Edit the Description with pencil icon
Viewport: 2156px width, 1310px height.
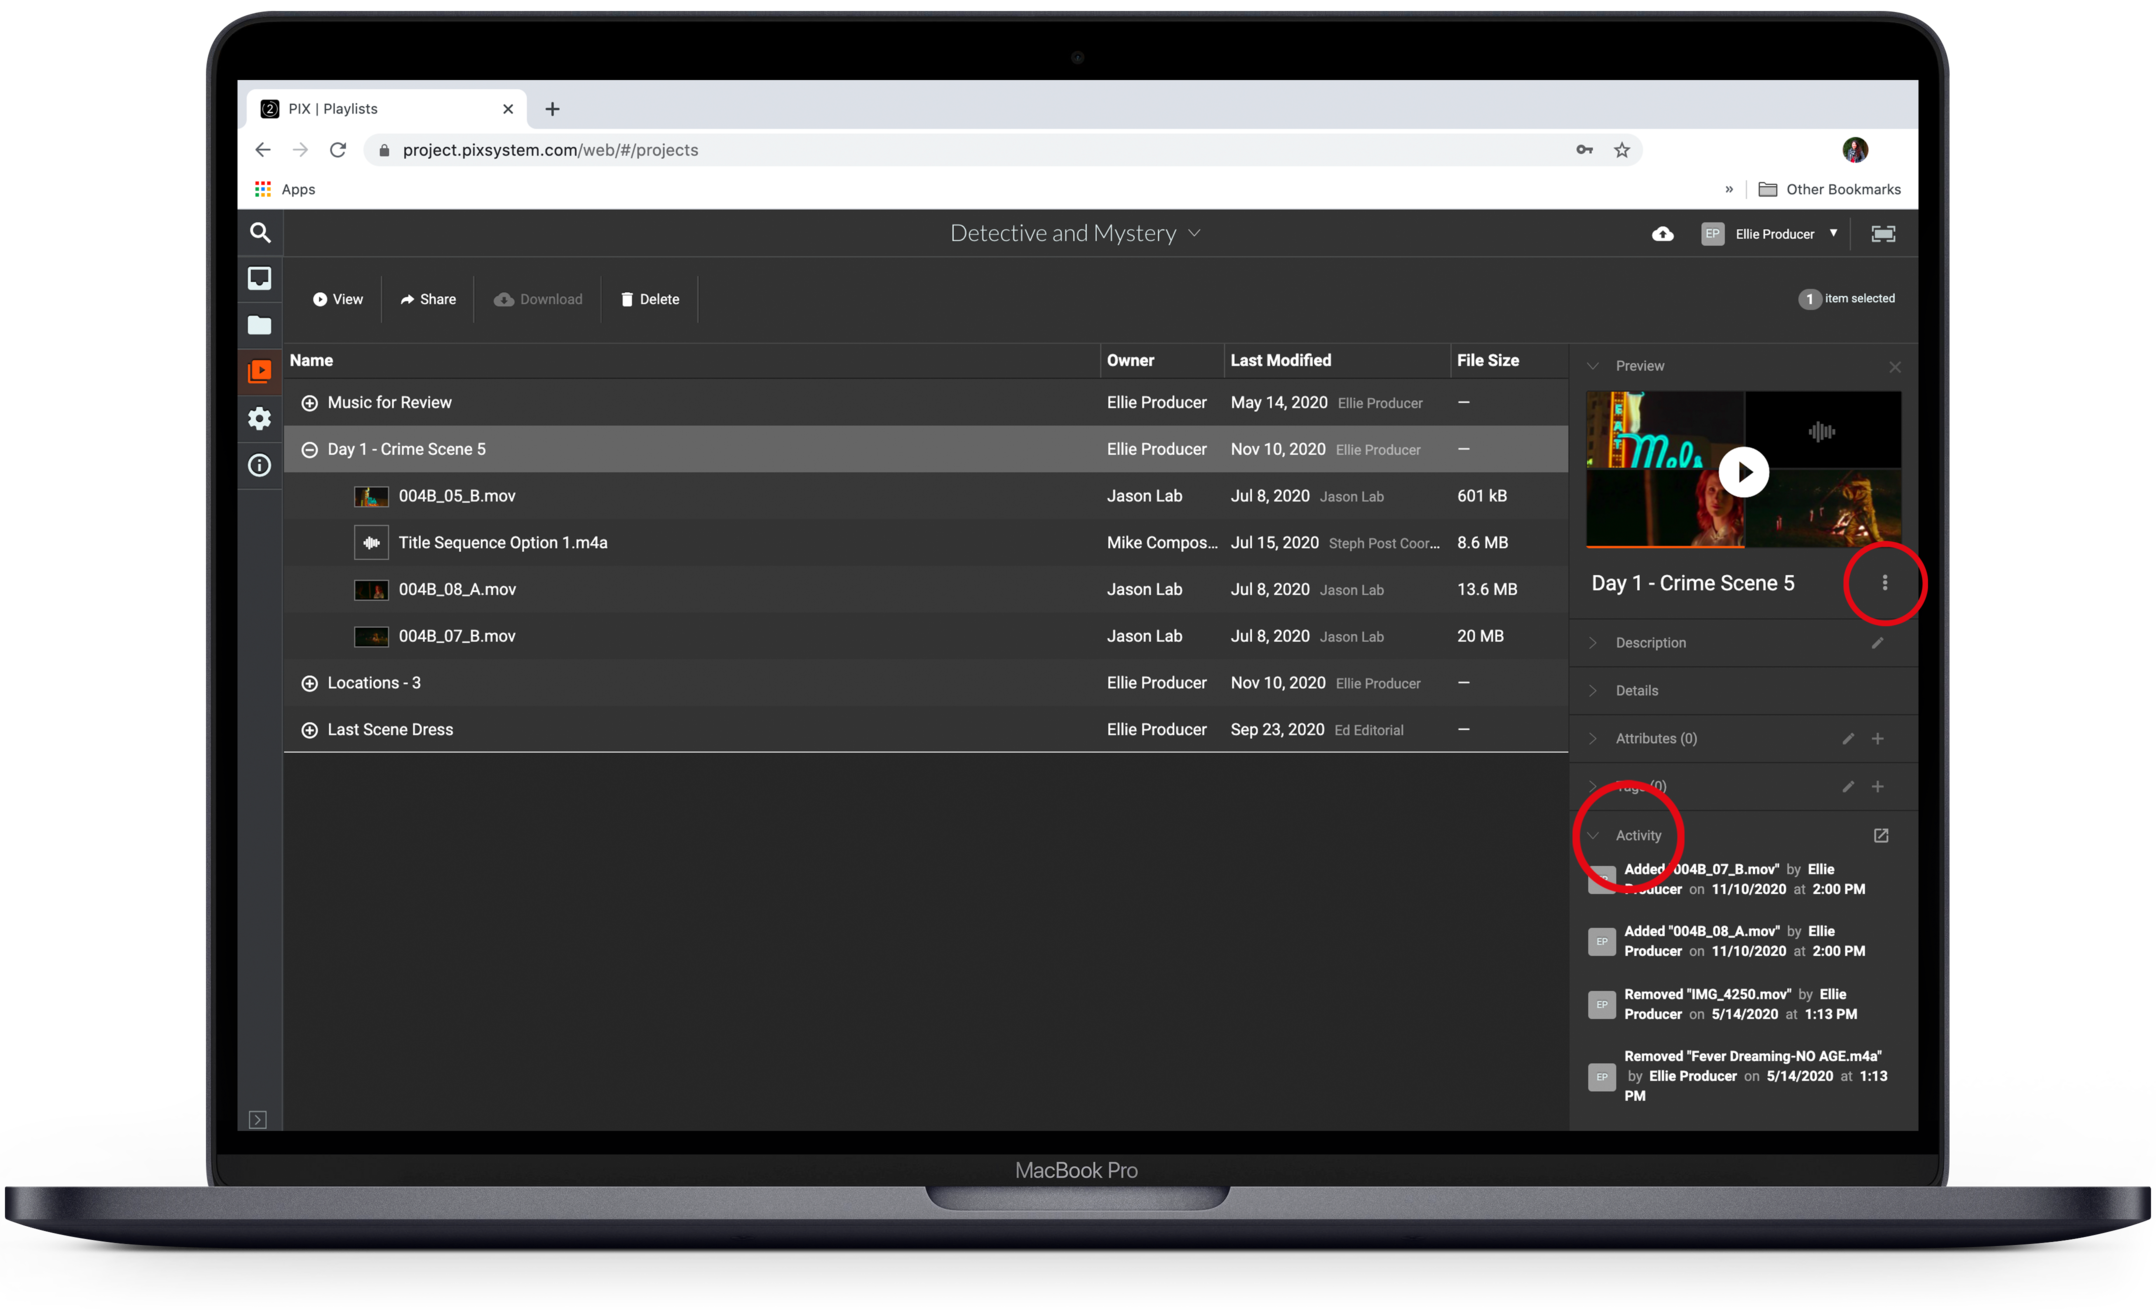[x=1877, y=643]
